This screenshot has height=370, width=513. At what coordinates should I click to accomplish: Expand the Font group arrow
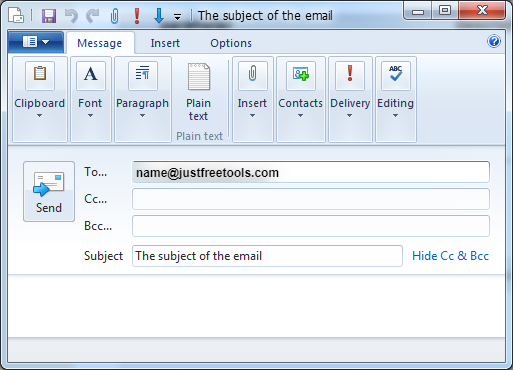(x=90, y=116)
